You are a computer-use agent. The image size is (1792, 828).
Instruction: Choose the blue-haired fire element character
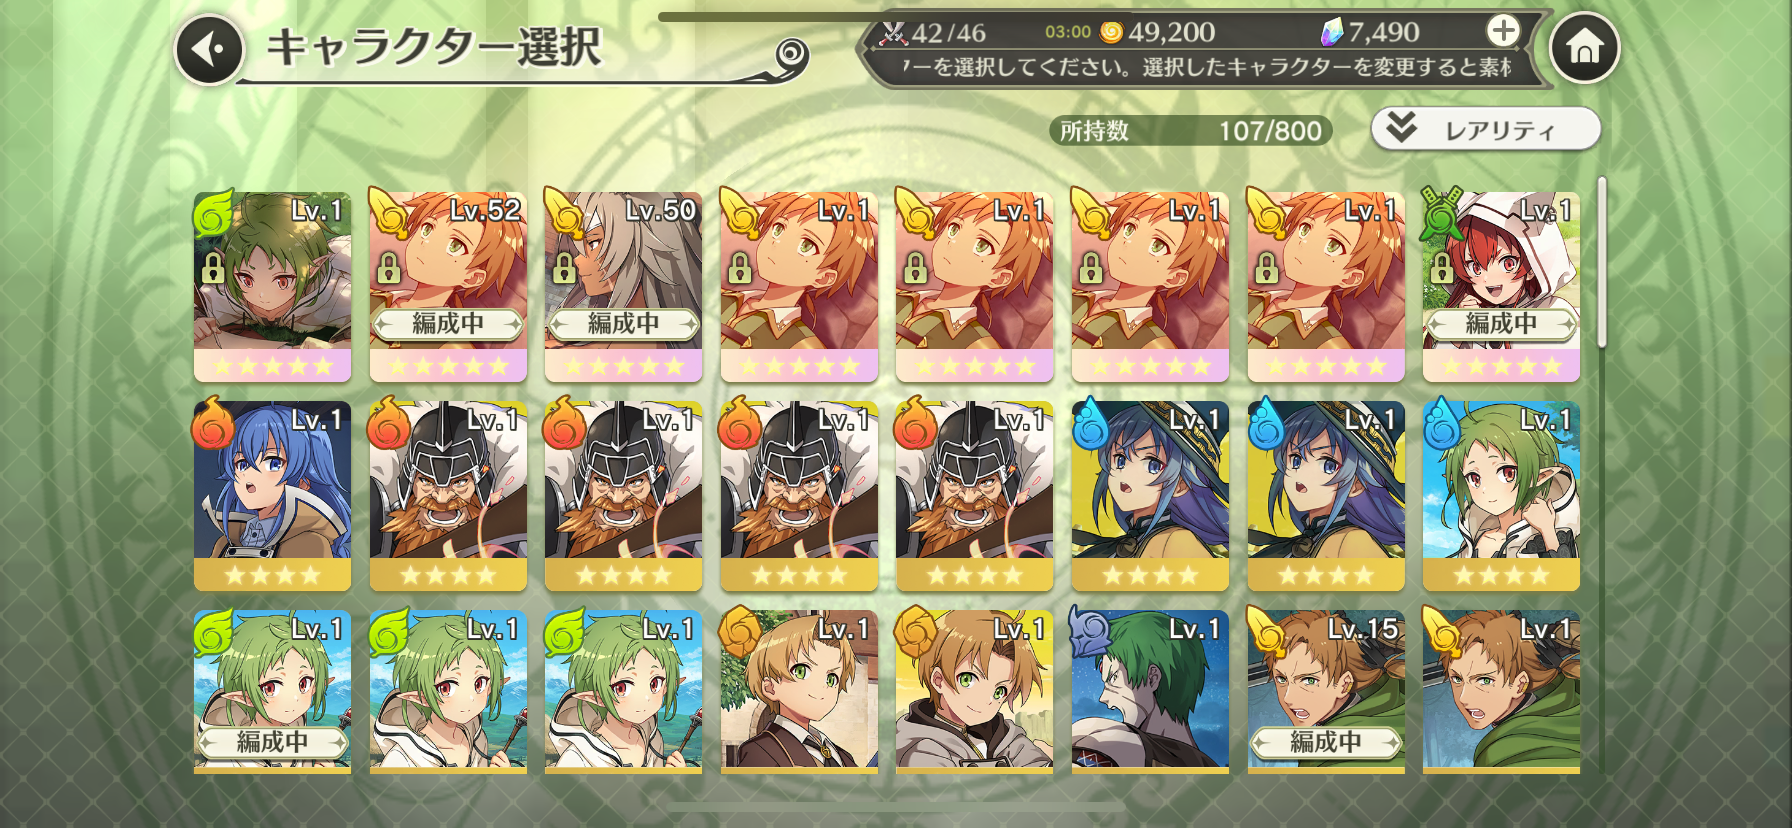272,496
